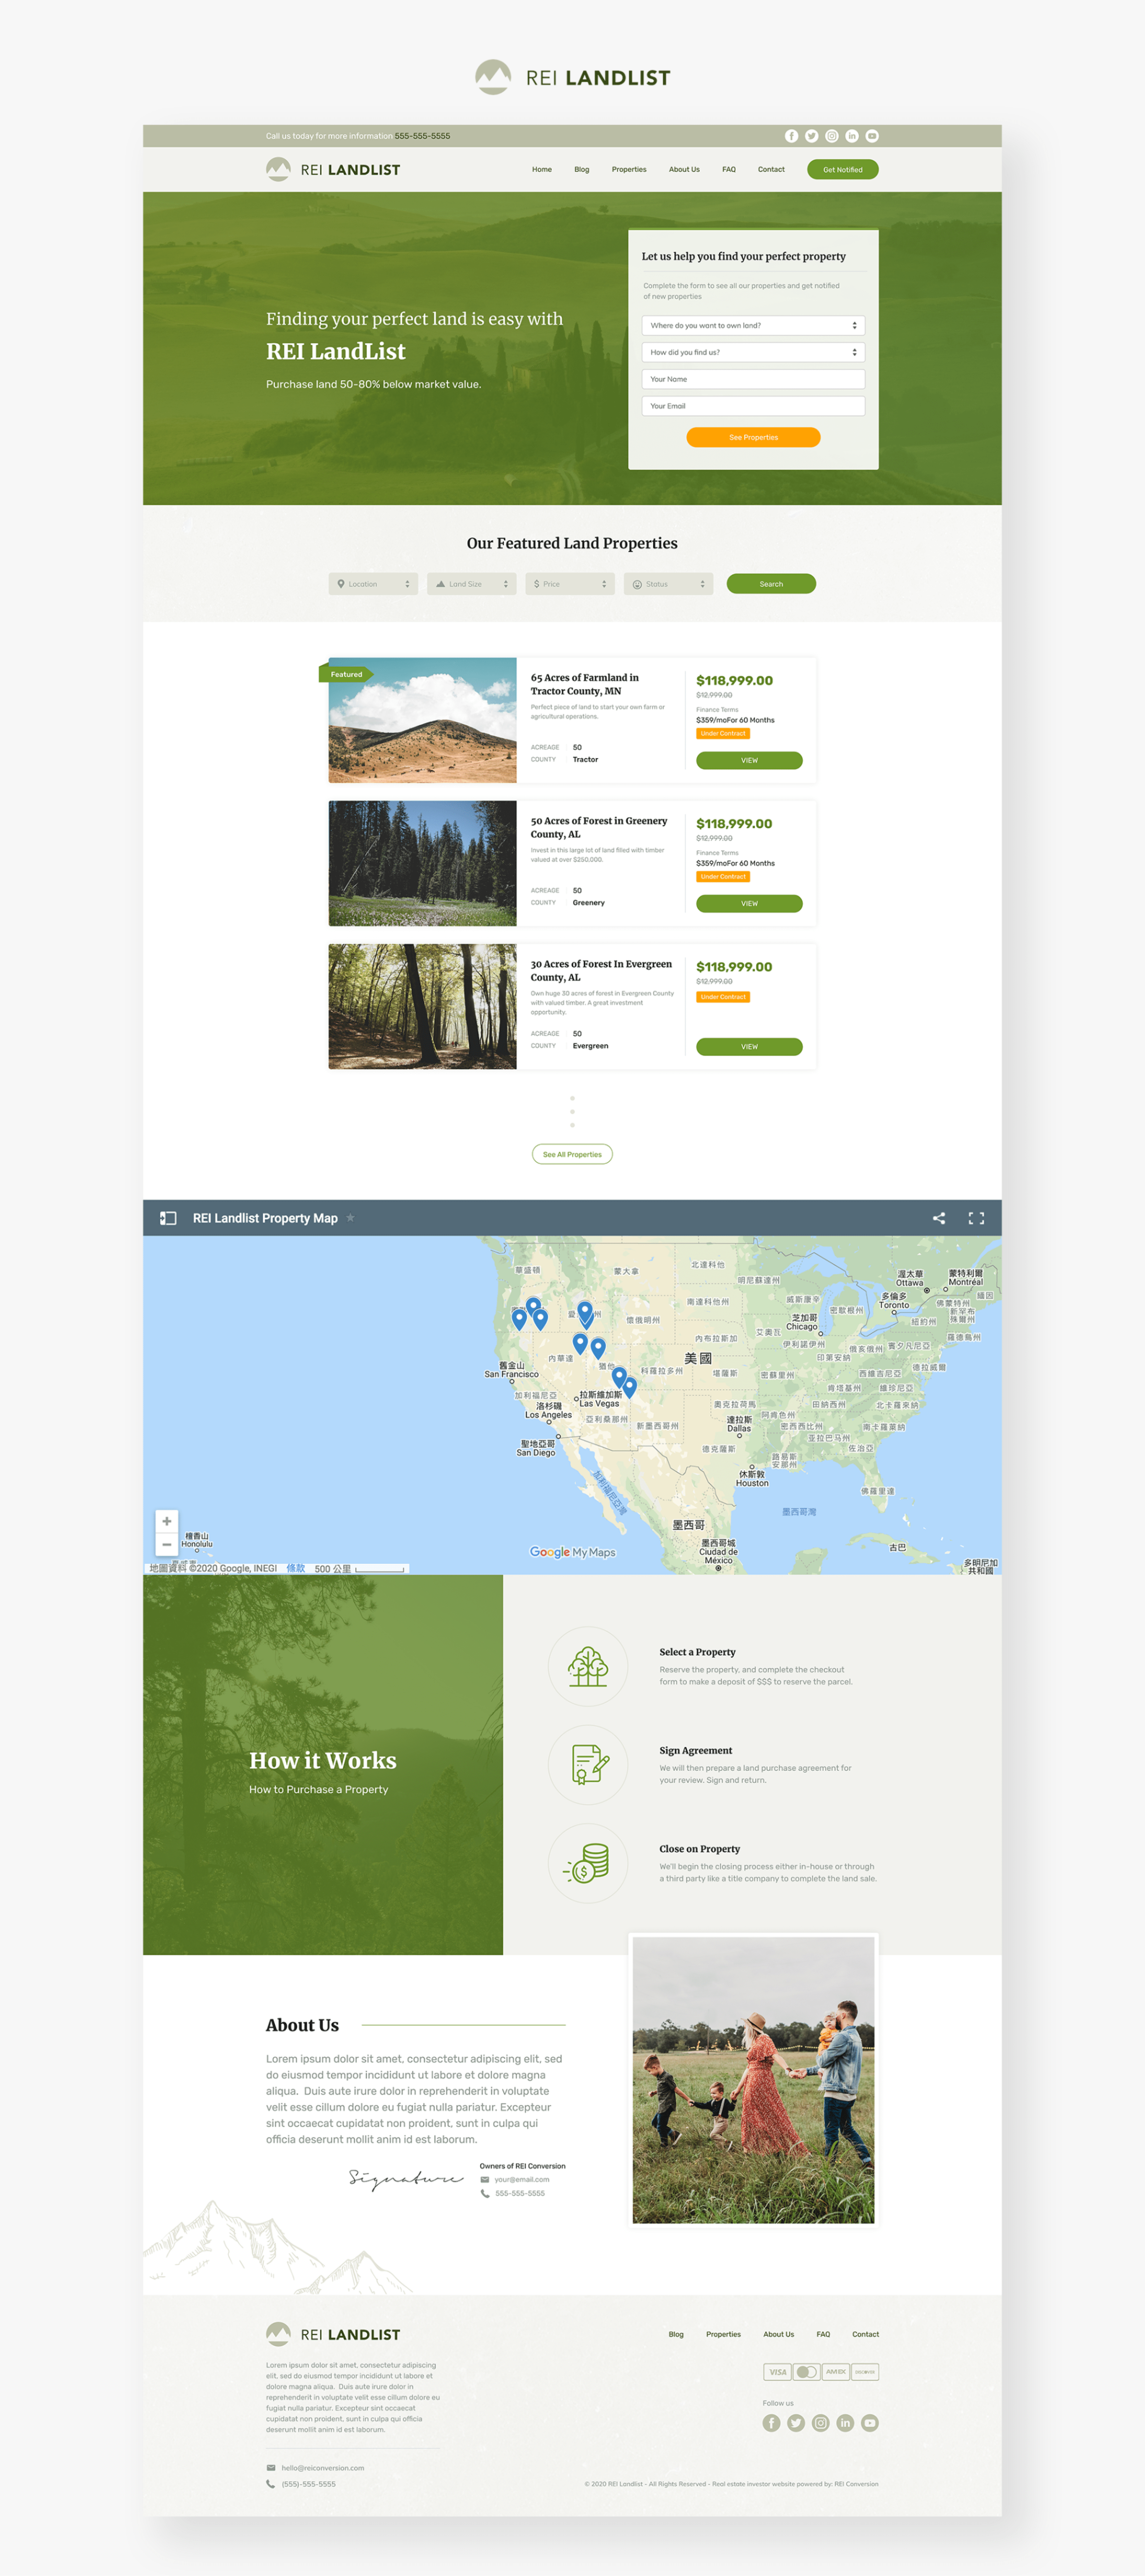Open the Twitter icon in the top bar
The image size is (1145, 2576).
tap(811, 136)
